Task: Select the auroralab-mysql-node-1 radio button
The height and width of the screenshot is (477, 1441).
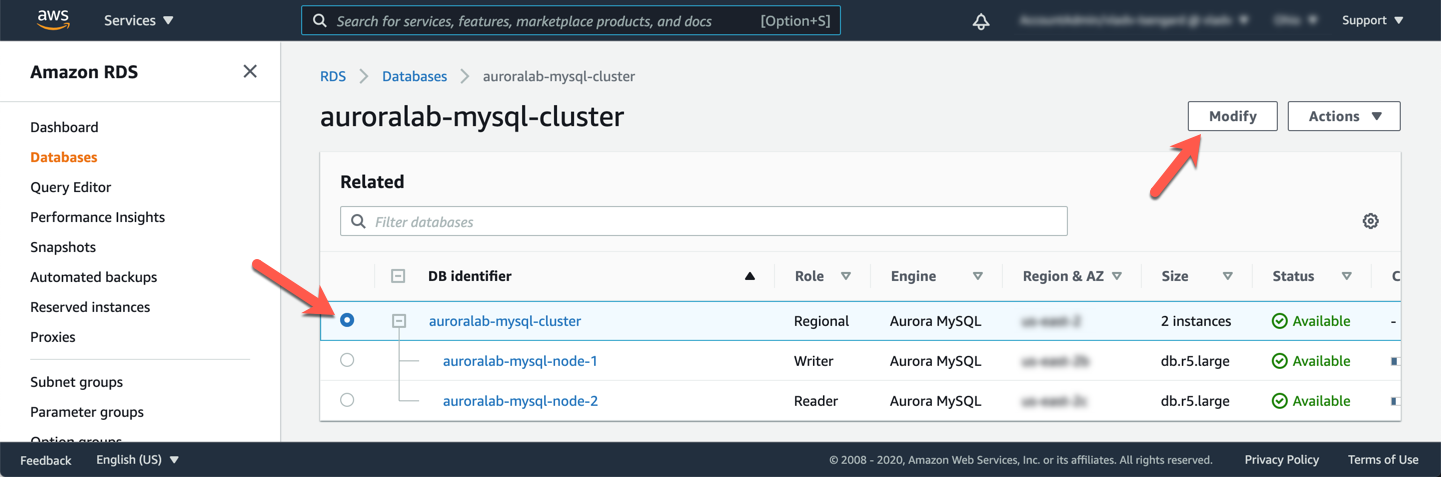Action: click(x=347, y=360)
